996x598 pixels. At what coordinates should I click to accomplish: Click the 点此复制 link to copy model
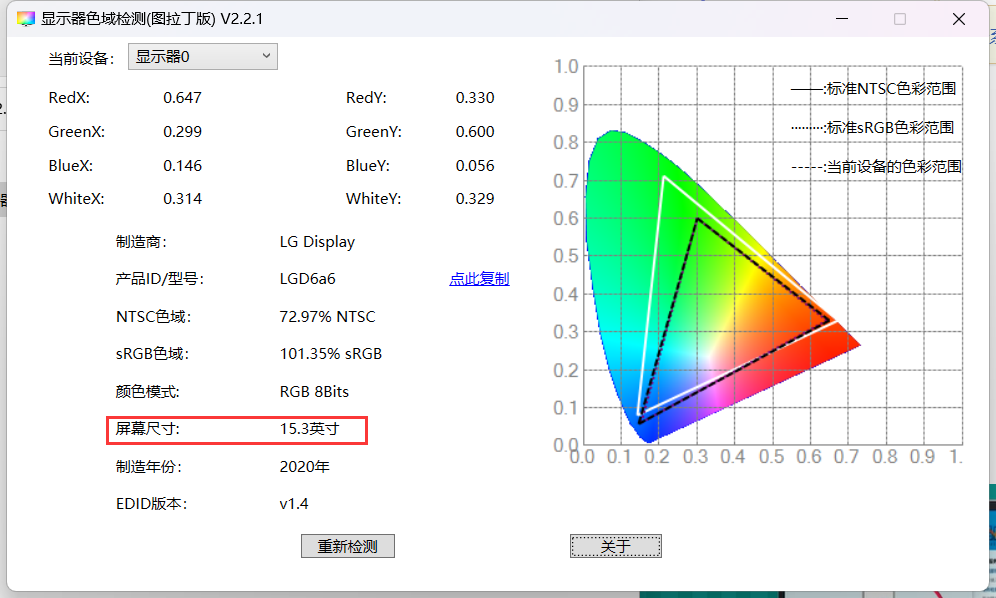click(x=479, y=279)
